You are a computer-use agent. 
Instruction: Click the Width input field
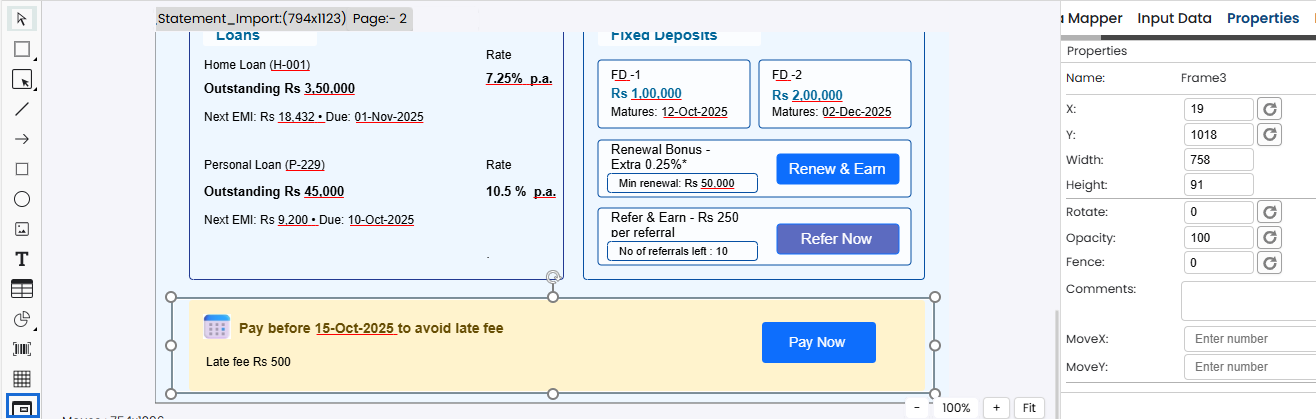(x=1218, y=160)
